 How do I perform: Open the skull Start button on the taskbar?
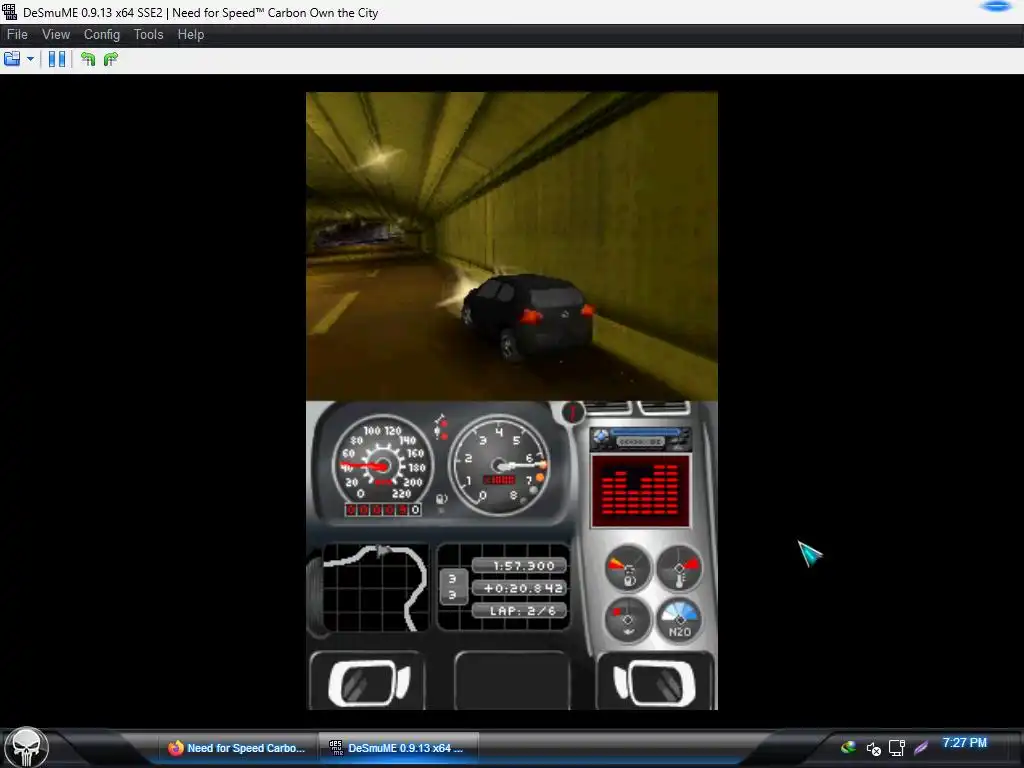pos(26,748)
